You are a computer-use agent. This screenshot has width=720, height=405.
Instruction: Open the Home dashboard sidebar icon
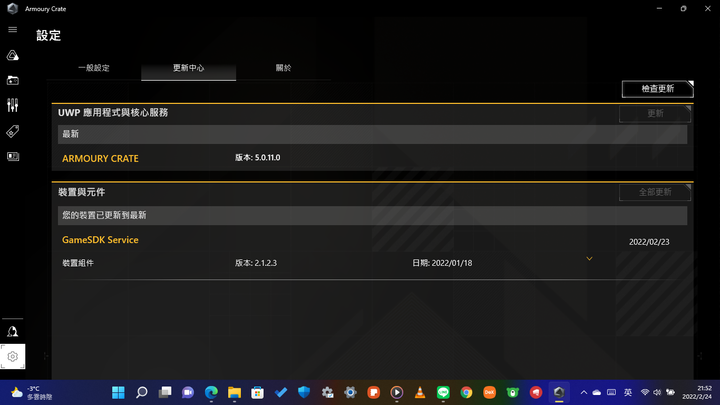click(12, 56)
